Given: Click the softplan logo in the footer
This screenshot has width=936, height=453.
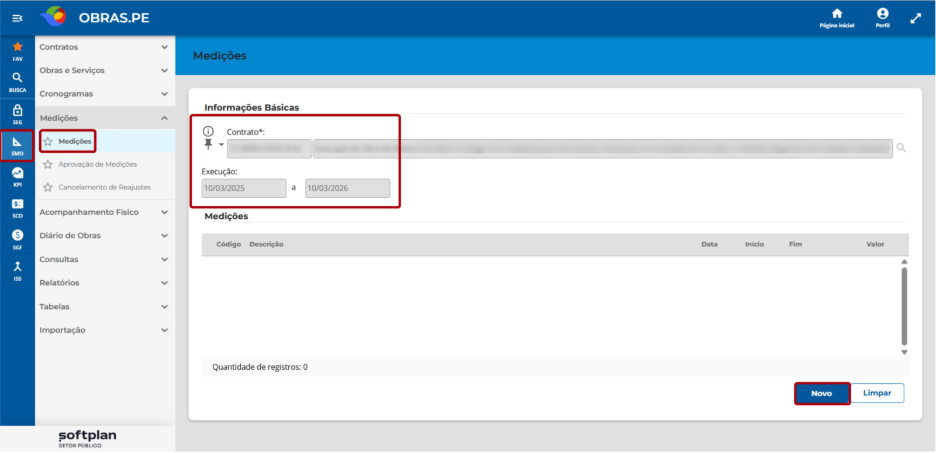Looking at the screenshot, I should point(88,439).
